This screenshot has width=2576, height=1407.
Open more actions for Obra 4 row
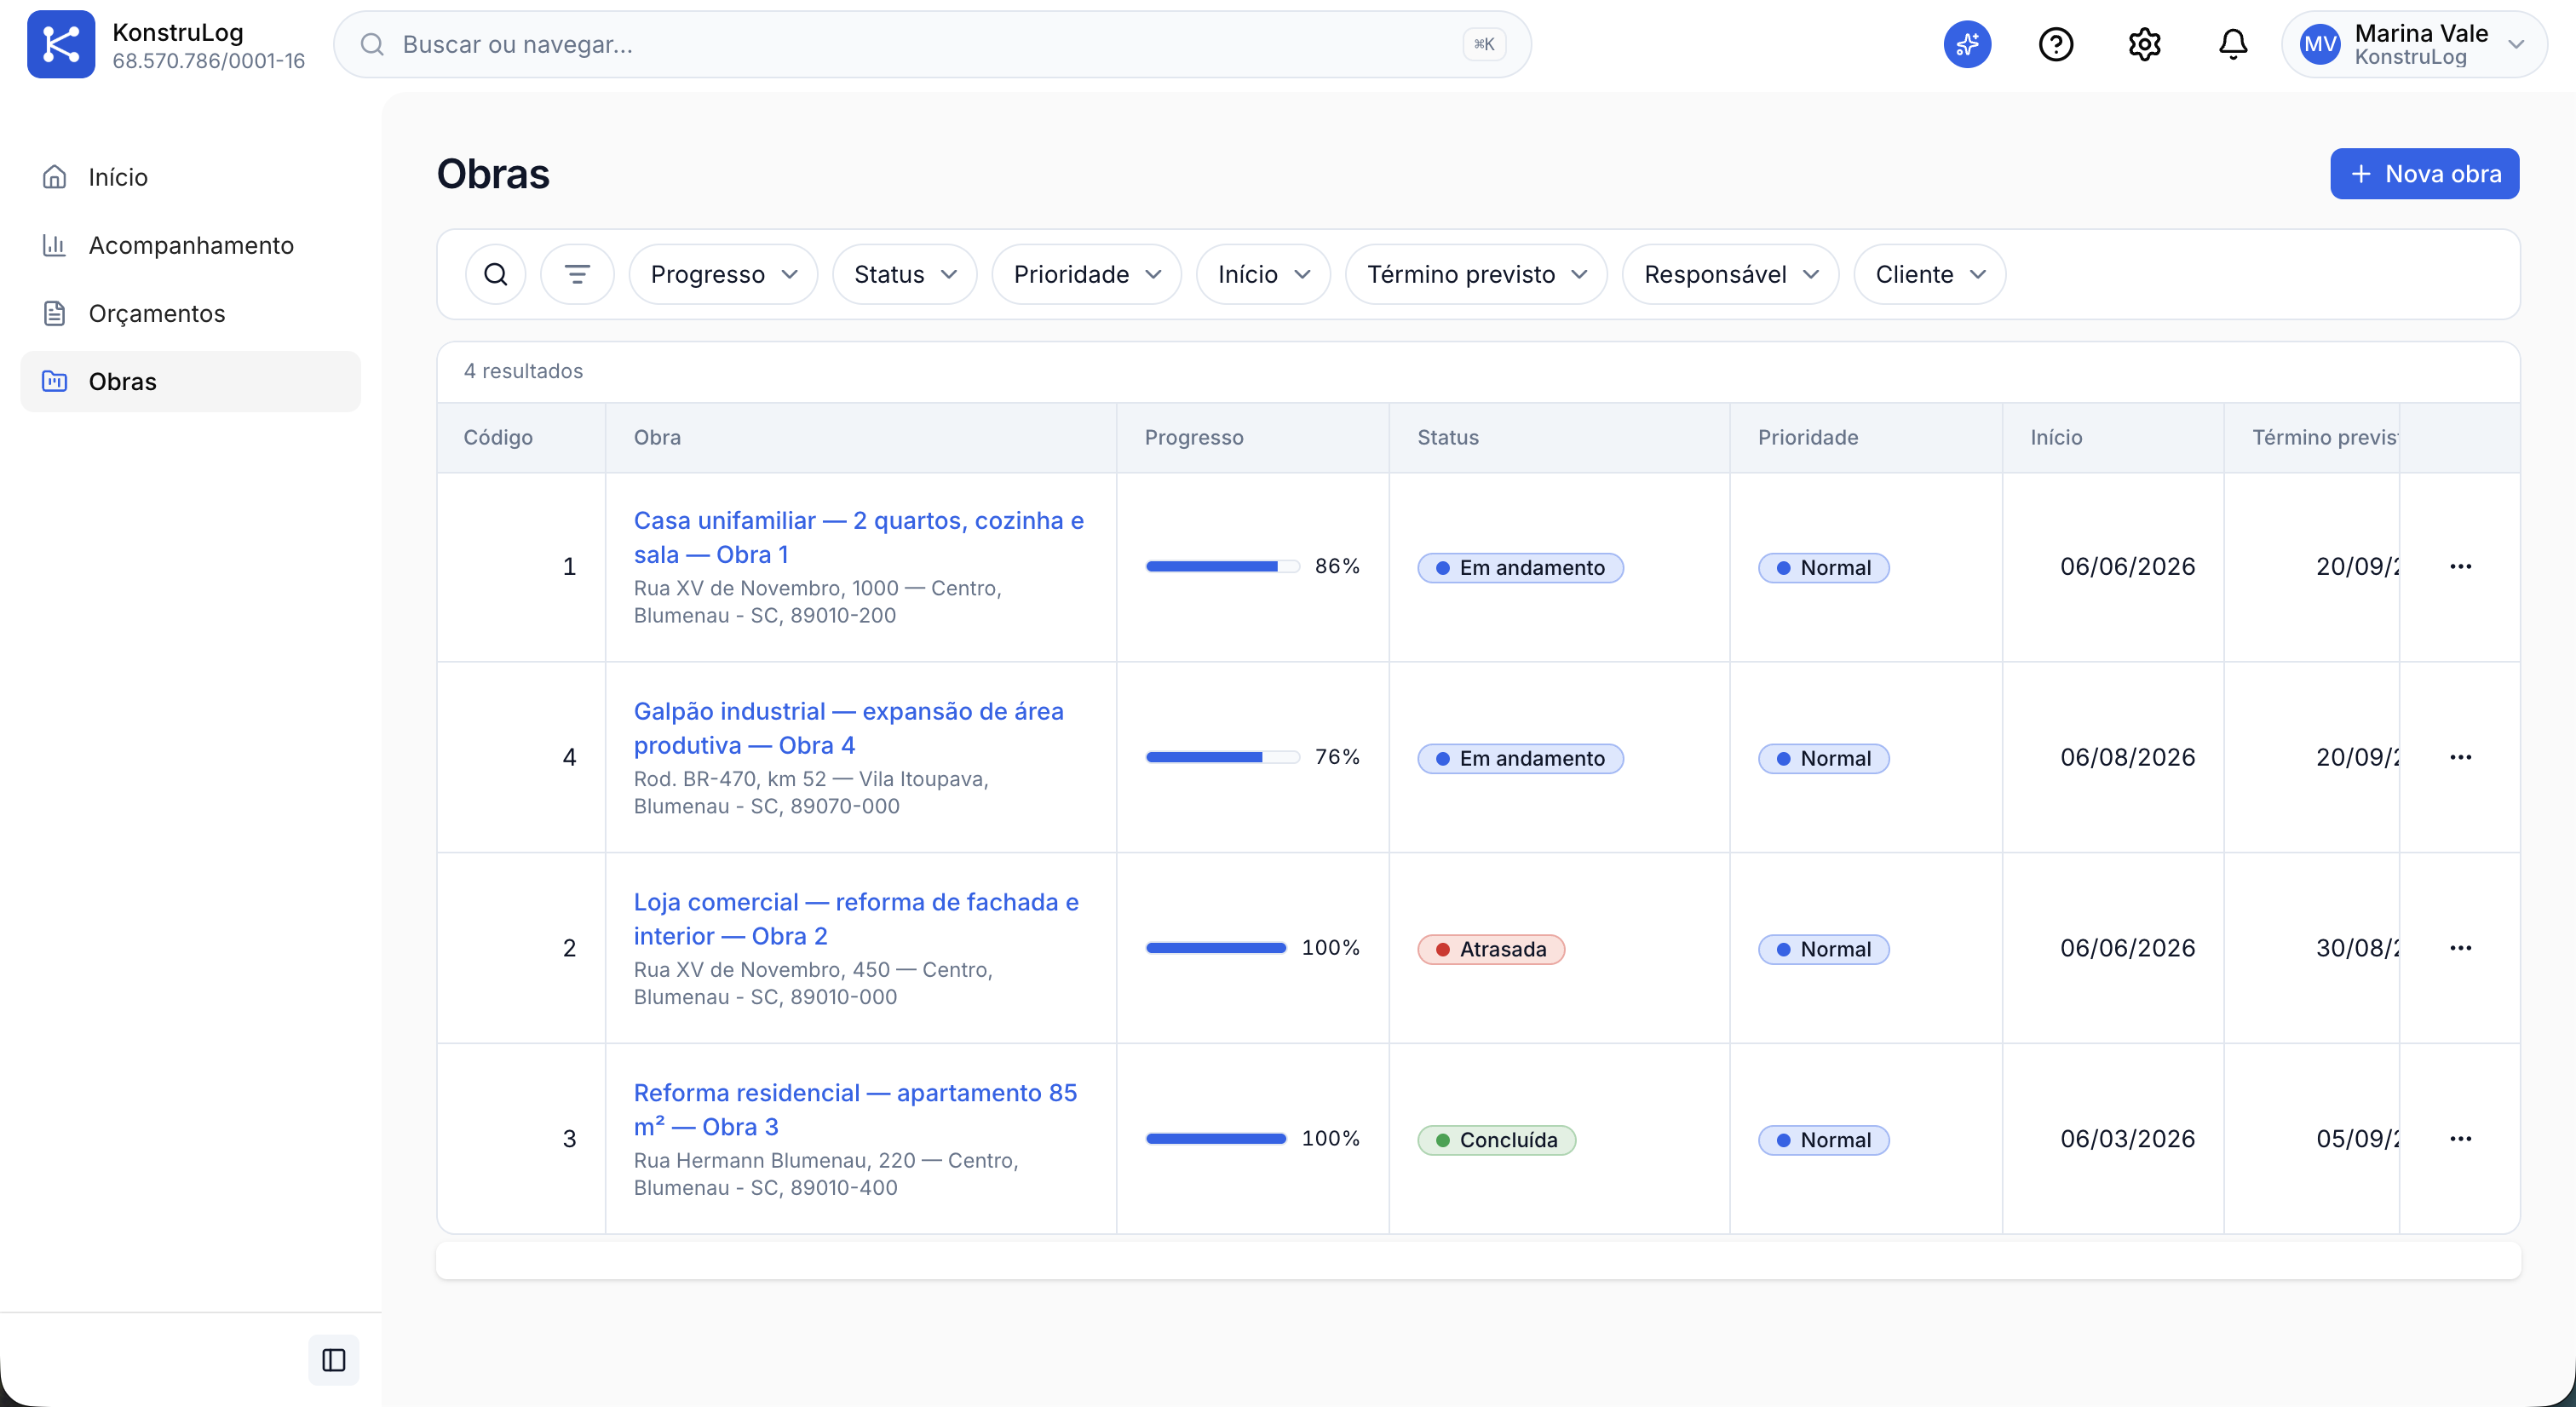pos(2460,757)
